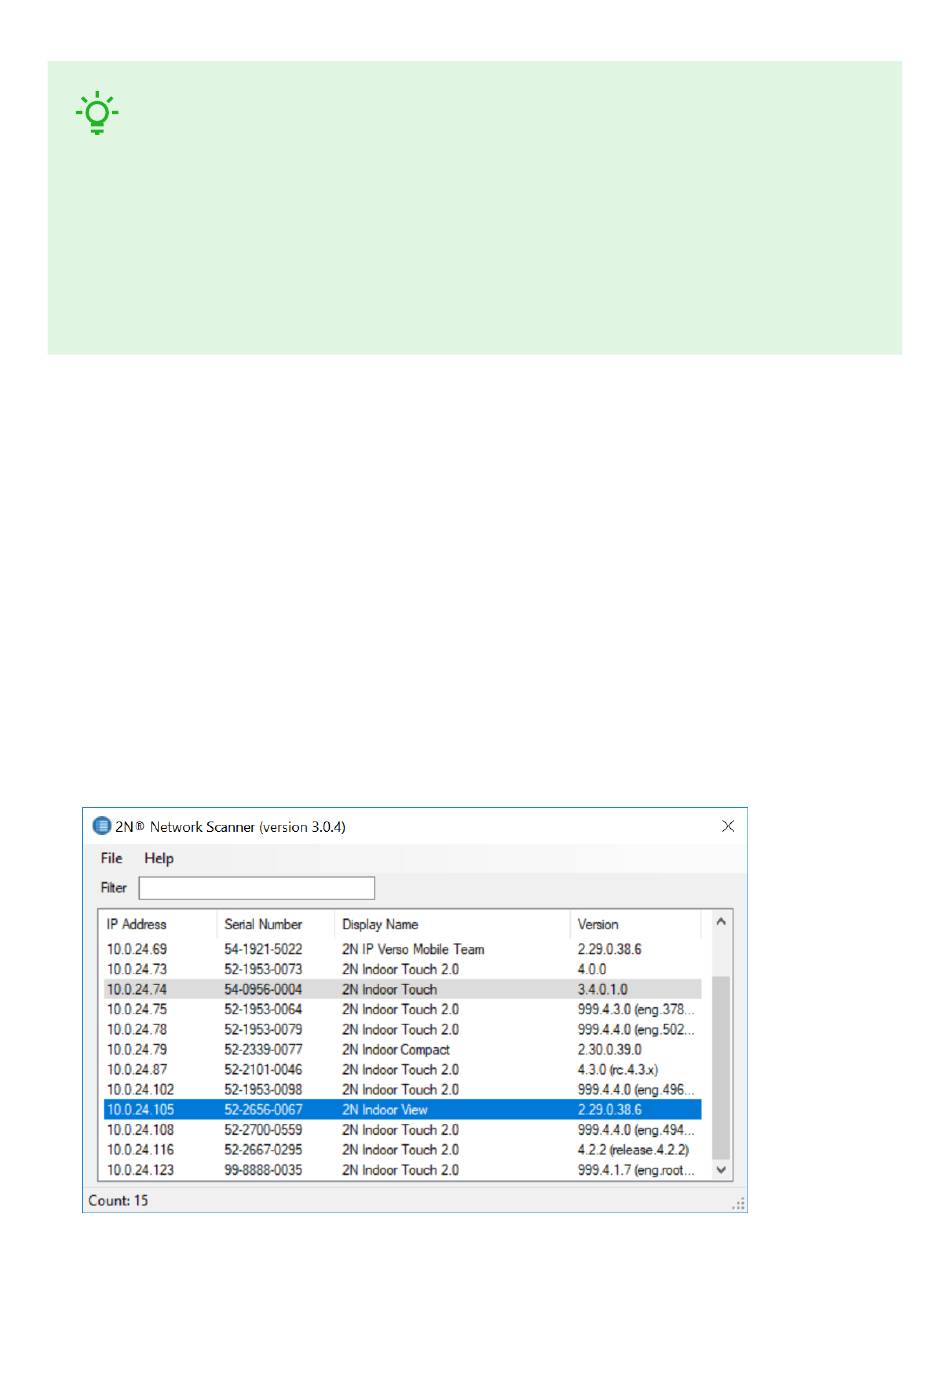This screenshot has width=950, height=1387.
Task: Click serial number 52-2339-0077
Action: click(263, 1049)
